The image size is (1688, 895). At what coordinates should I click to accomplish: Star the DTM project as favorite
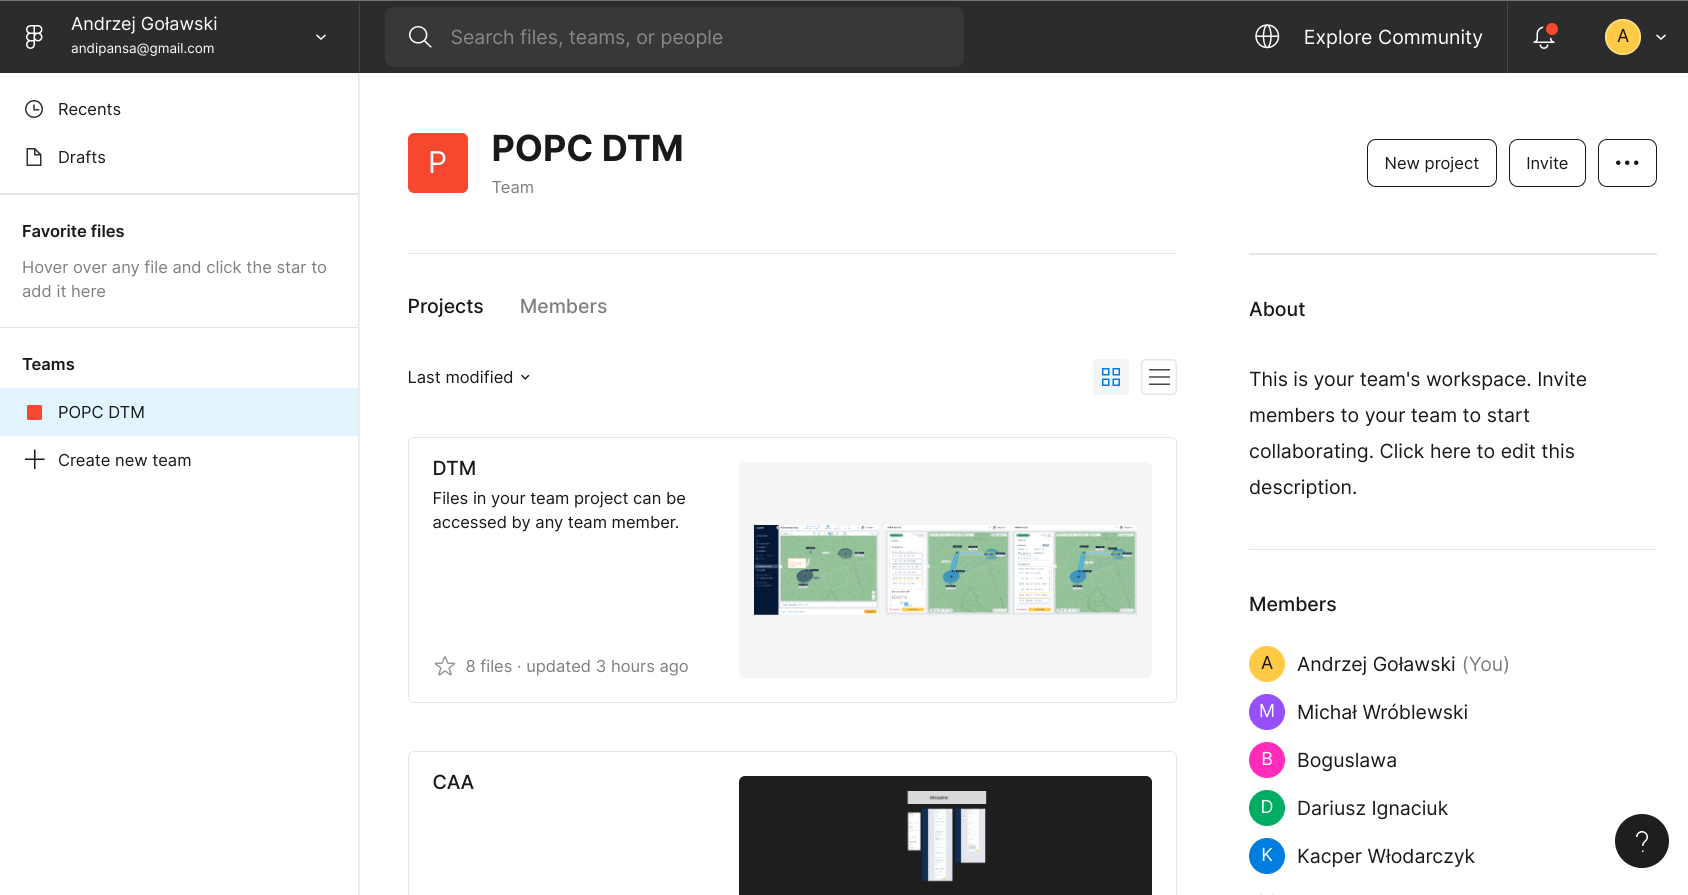[445, 666]
